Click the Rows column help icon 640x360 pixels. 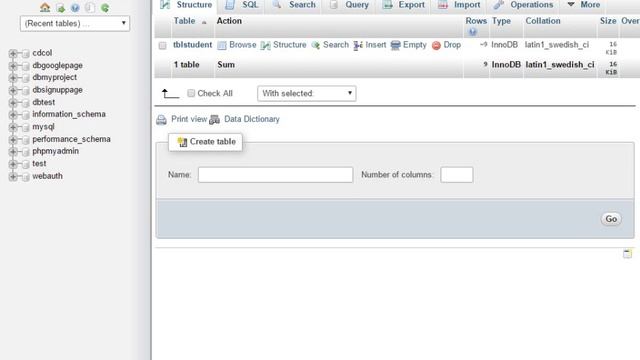(473, 32)
